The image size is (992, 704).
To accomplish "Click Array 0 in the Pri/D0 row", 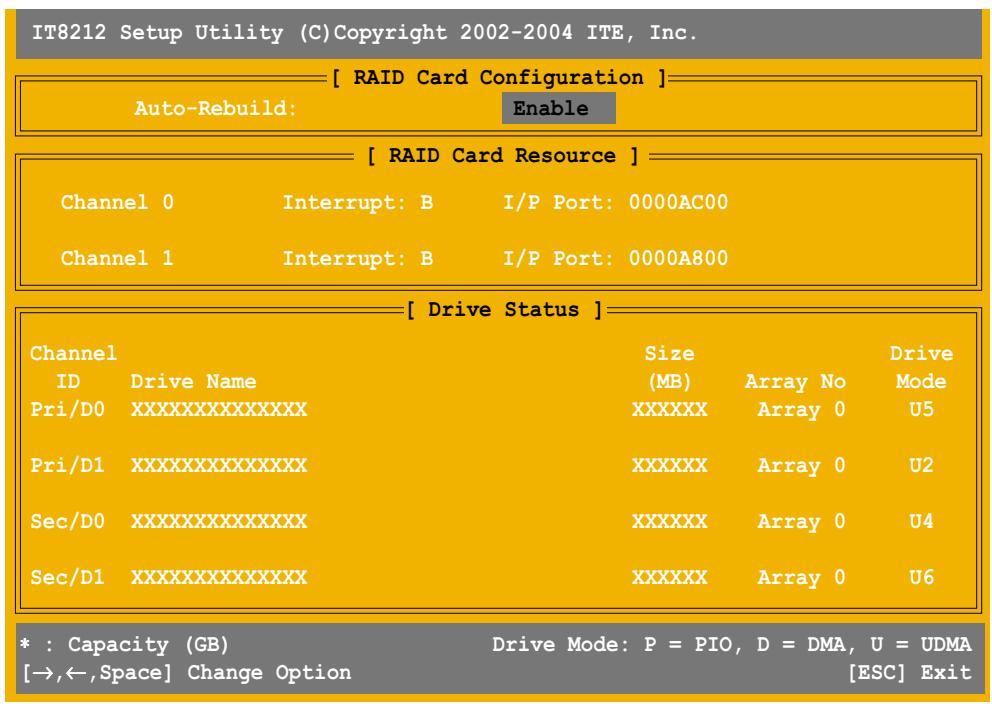I will pyautogui.click(x=801, y=410).
